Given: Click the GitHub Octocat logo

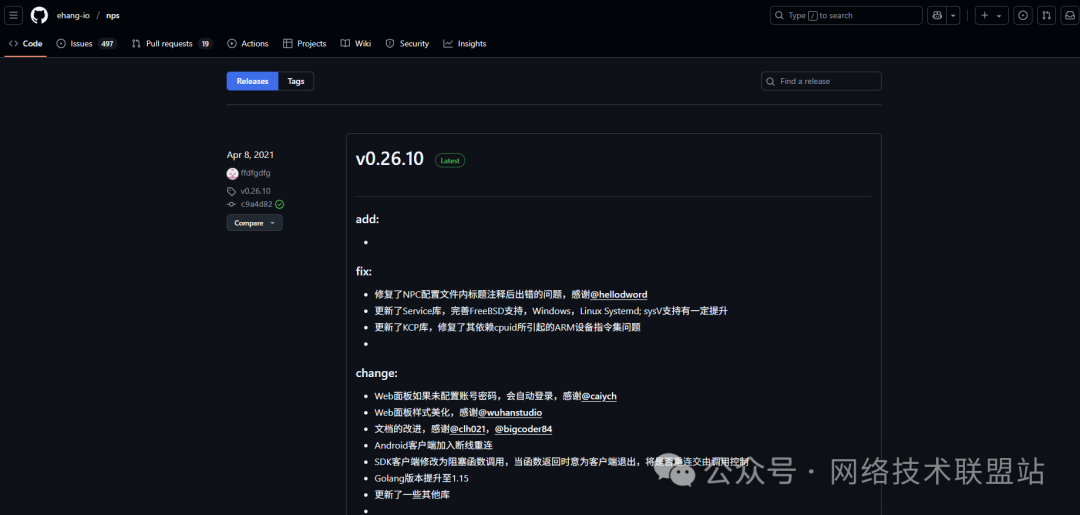Looking at the screenshot, I should [39, 15].
